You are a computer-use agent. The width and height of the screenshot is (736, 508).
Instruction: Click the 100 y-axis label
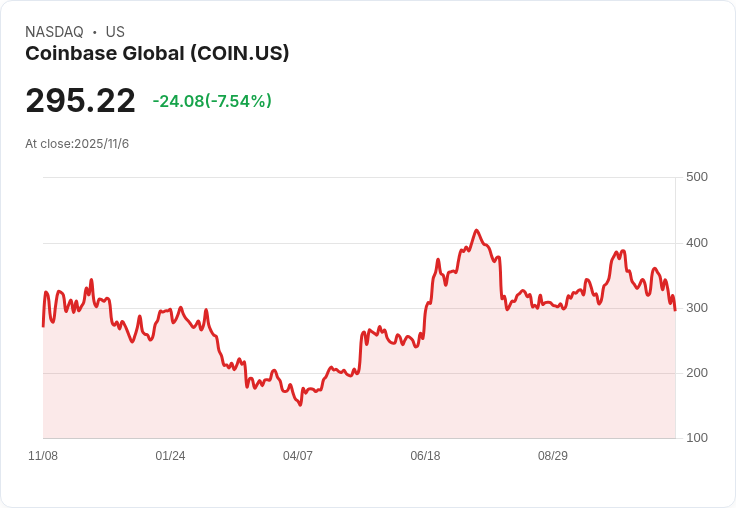coord(696,438)
